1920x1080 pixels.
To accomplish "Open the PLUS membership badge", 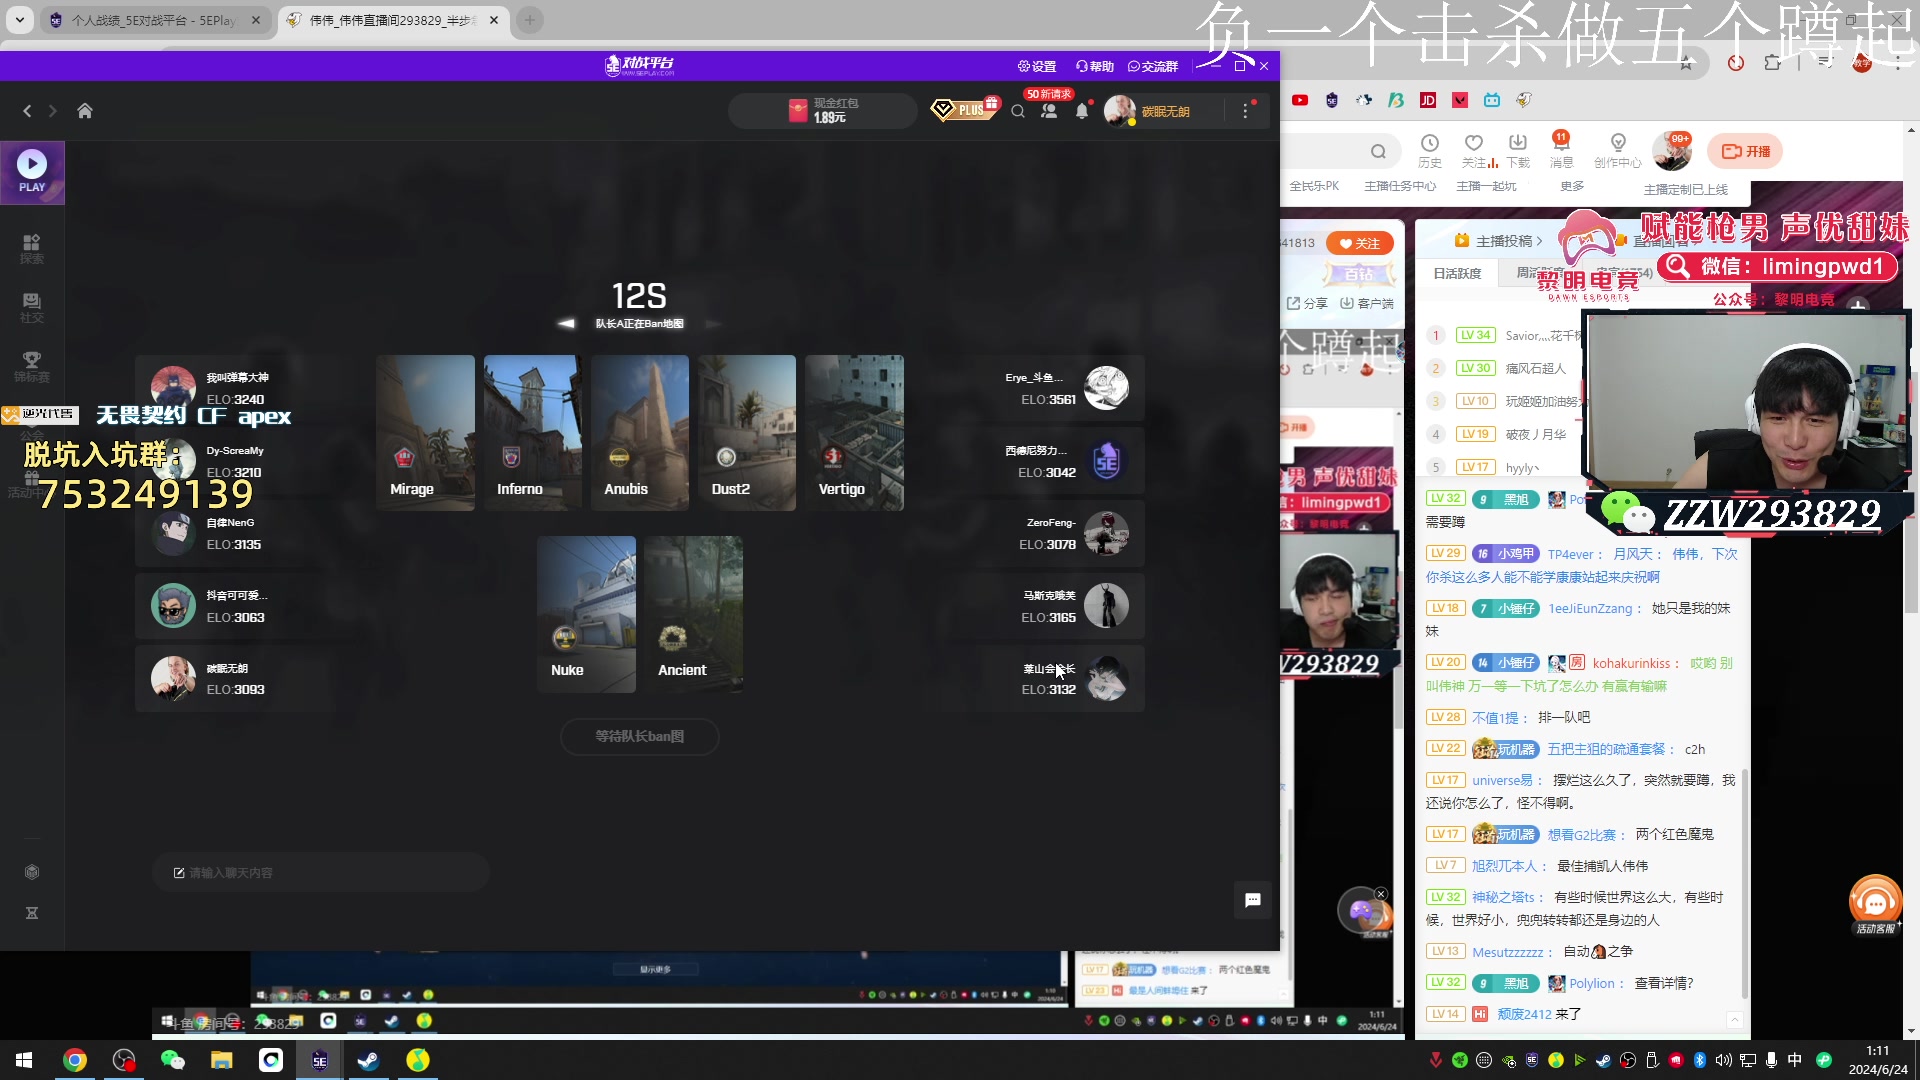I will pyautogui.click(x=964, y=109).
